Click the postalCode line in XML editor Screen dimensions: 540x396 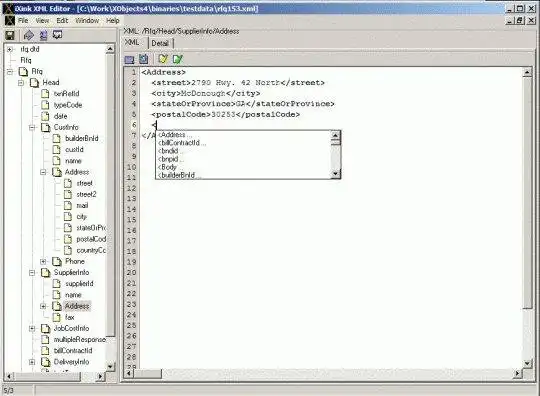pyautogui.click(x=226, y=114)
